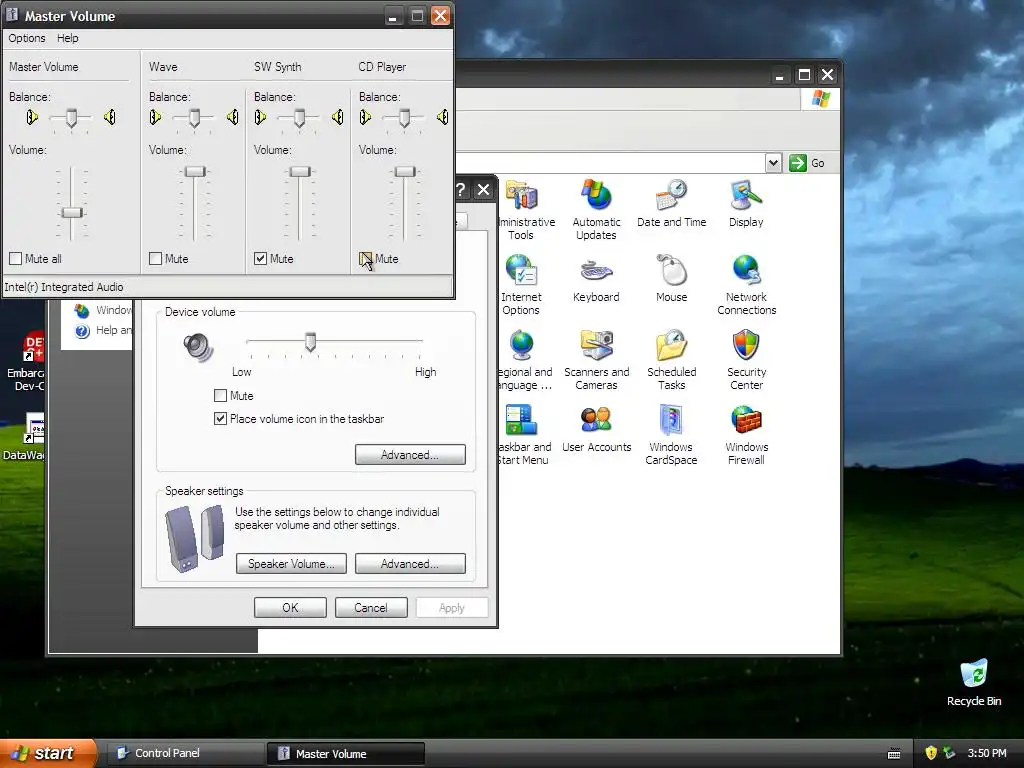The width and height of the screenshot is (1024, 768).
Task: Switch to Control Panel taskbar button
Action: click(x=184, y=753)
